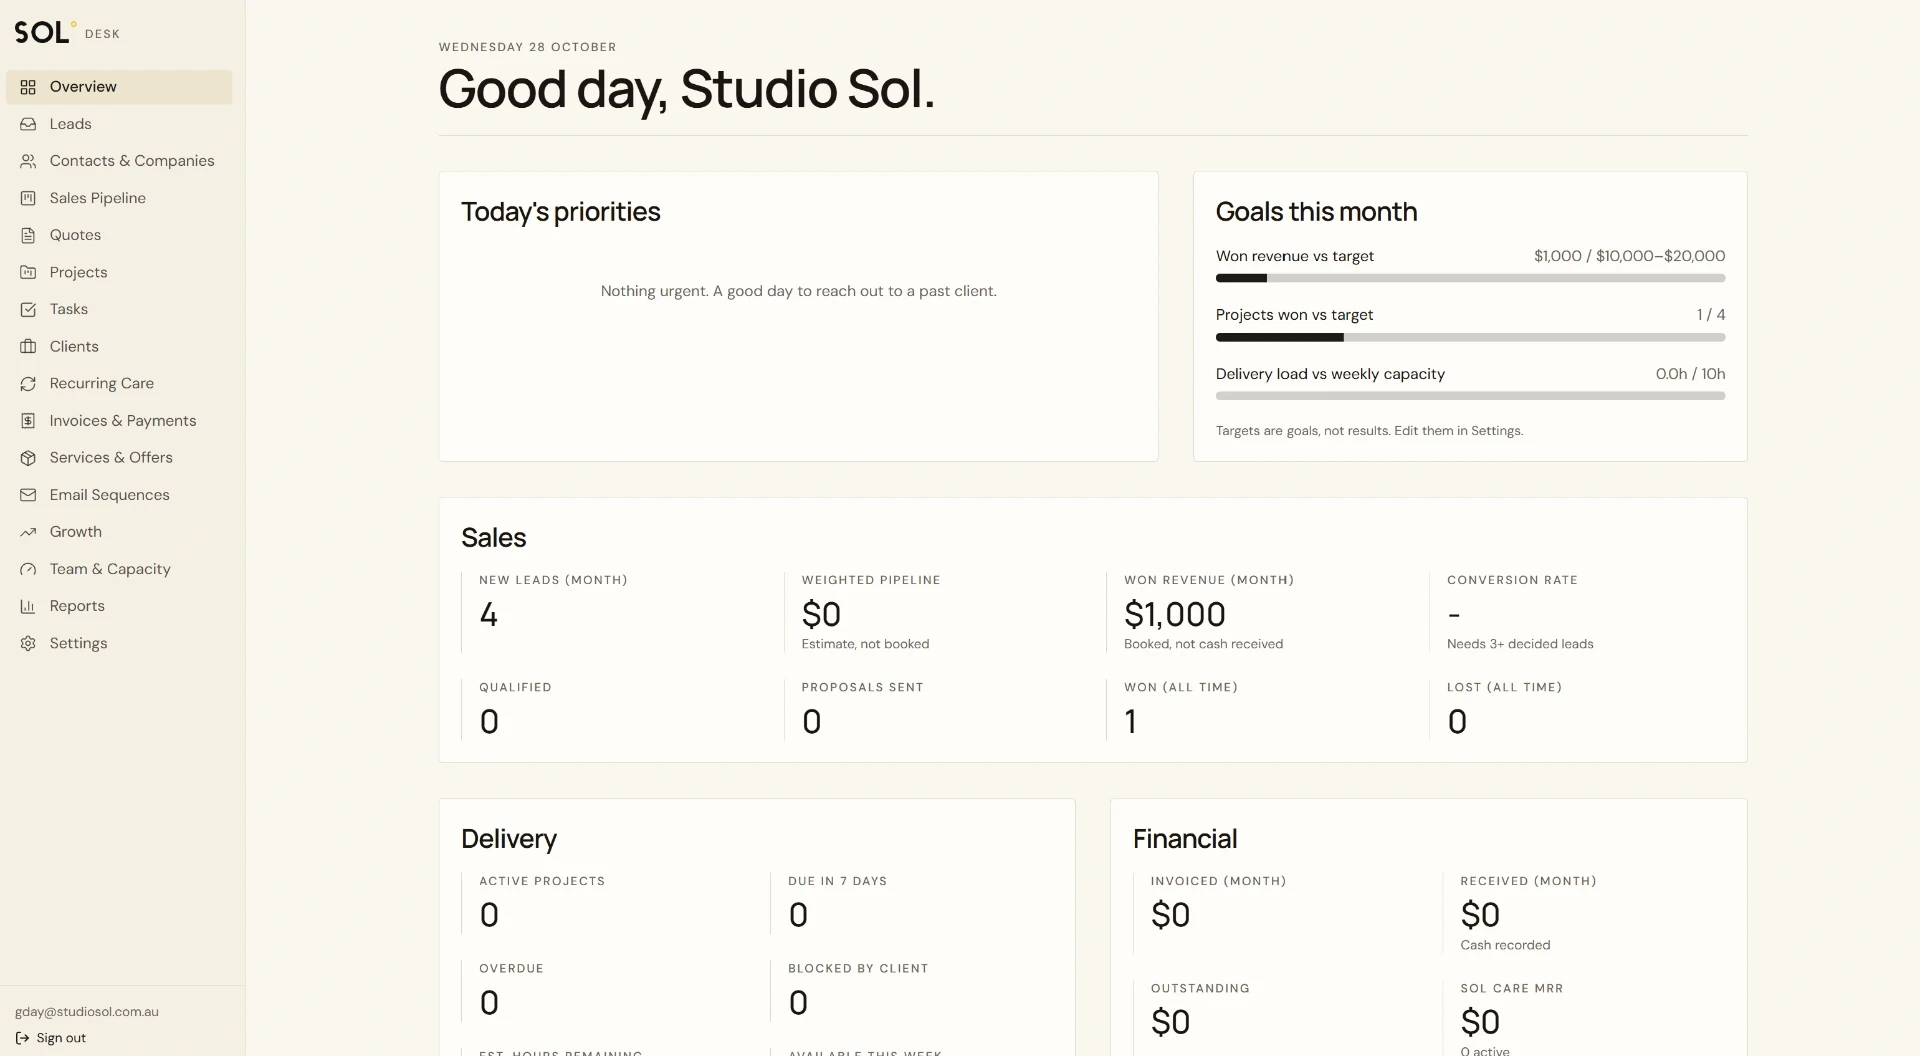The width and height of the screenshot is (1920, 1056).
Task: Click the Sales Pipeline board icon
Action: pyautogui.click(x=28, y=198)
